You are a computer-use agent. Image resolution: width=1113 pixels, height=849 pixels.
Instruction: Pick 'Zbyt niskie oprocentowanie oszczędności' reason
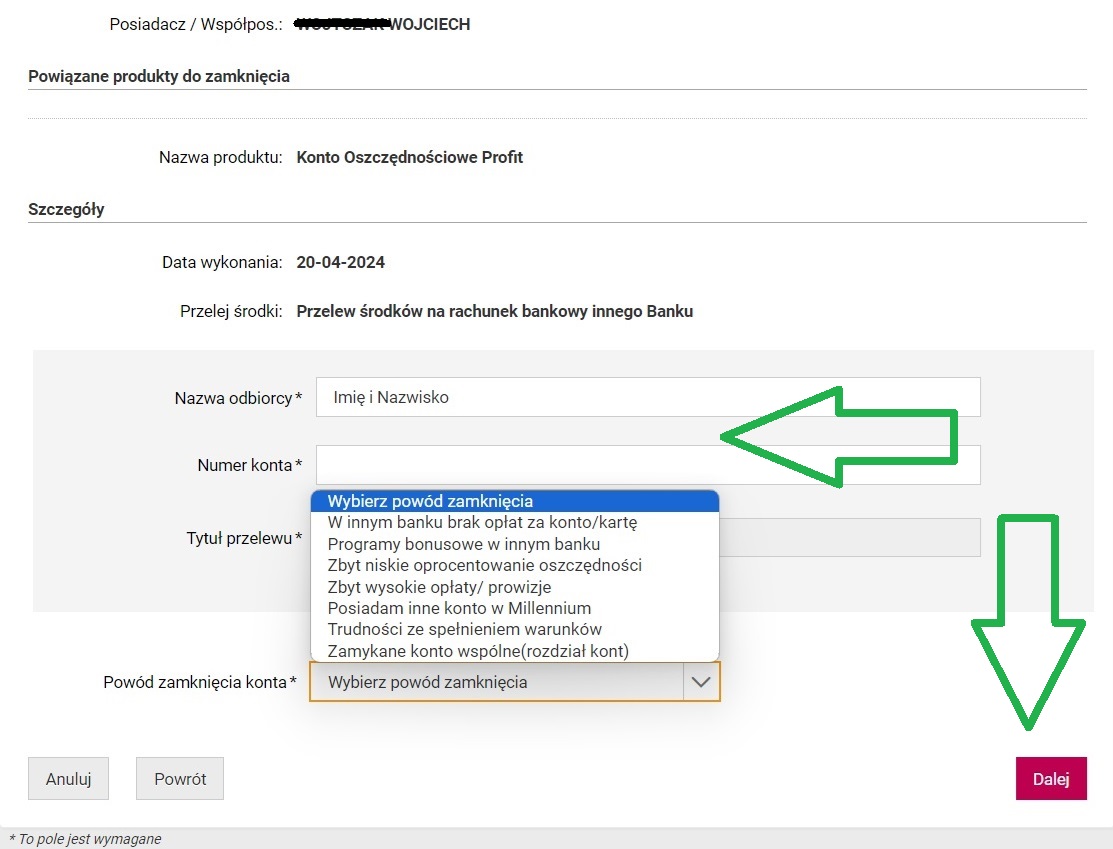pos(485,565)
